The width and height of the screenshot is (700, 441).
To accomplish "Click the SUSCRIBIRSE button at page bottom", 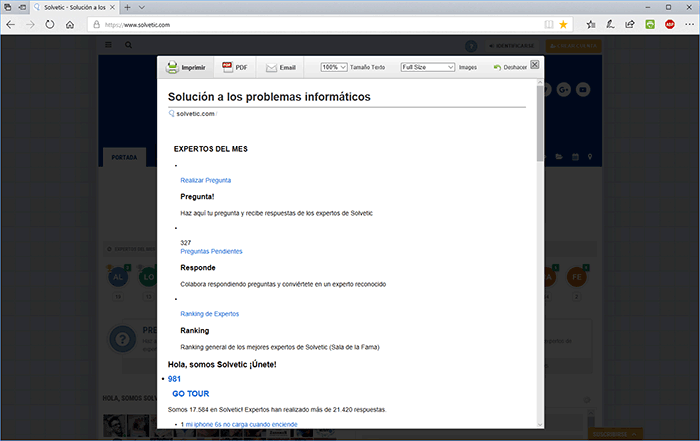I will pos(615,434).
